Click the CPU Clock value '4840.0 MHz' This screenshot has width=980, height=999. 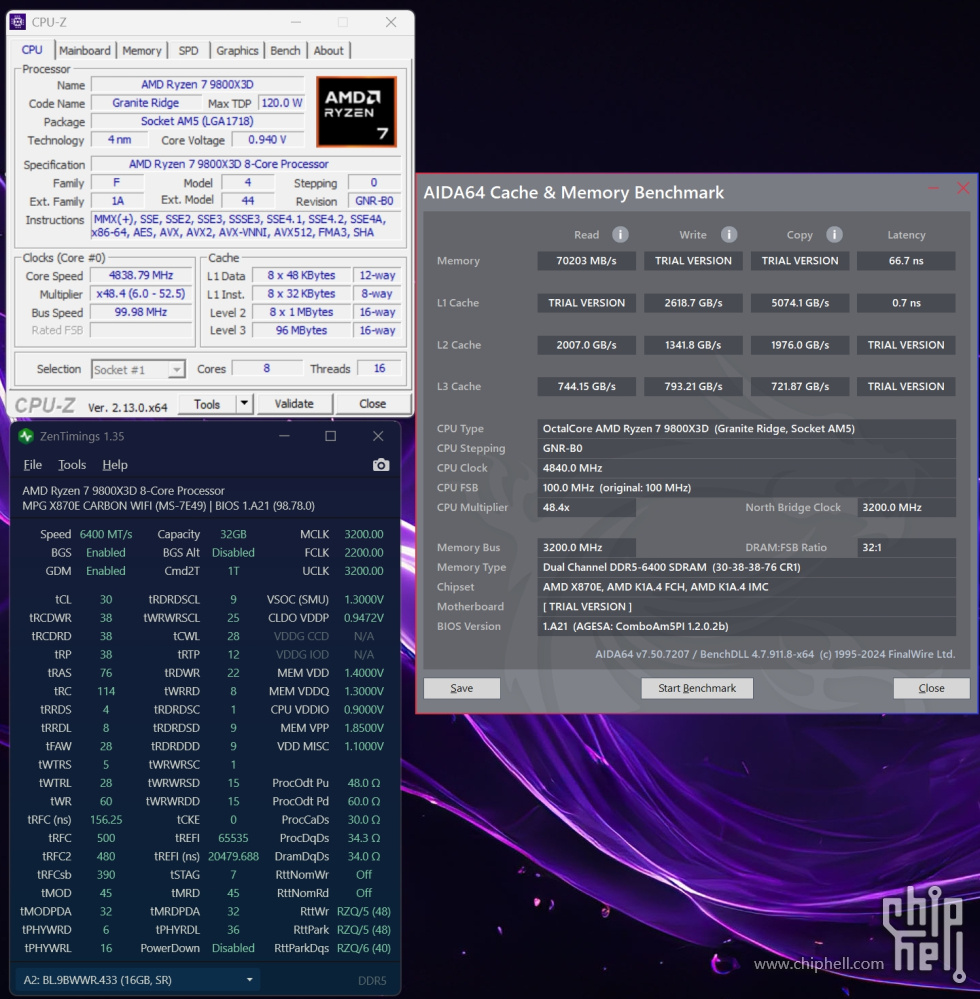point(747,468)
